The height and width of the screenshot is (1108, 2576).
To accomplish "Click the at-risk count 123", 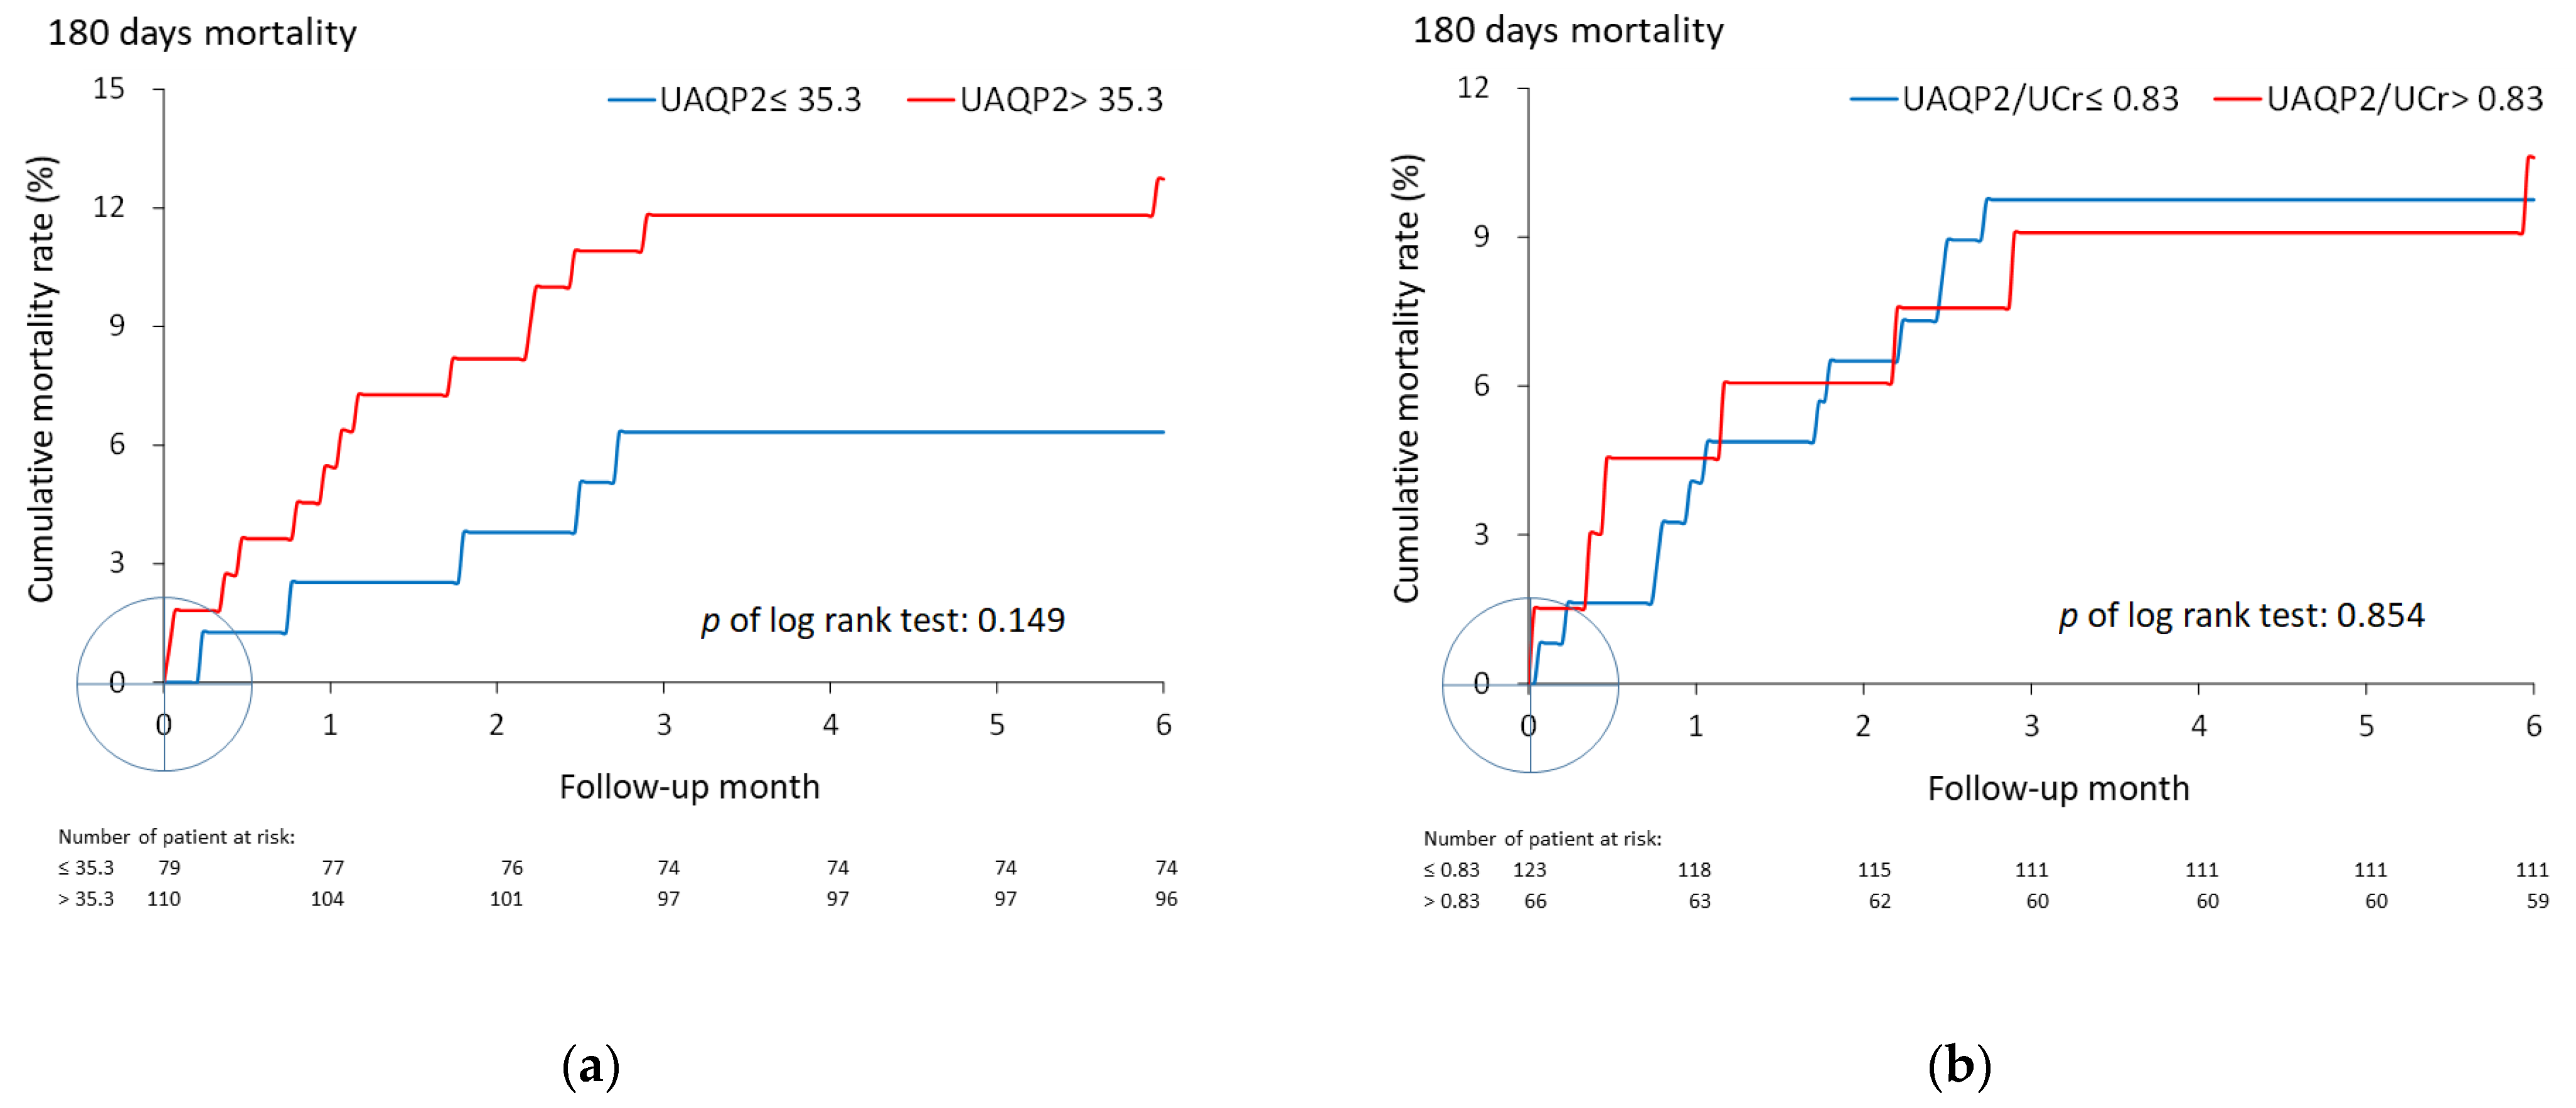I will click(x=1529, y=870).
